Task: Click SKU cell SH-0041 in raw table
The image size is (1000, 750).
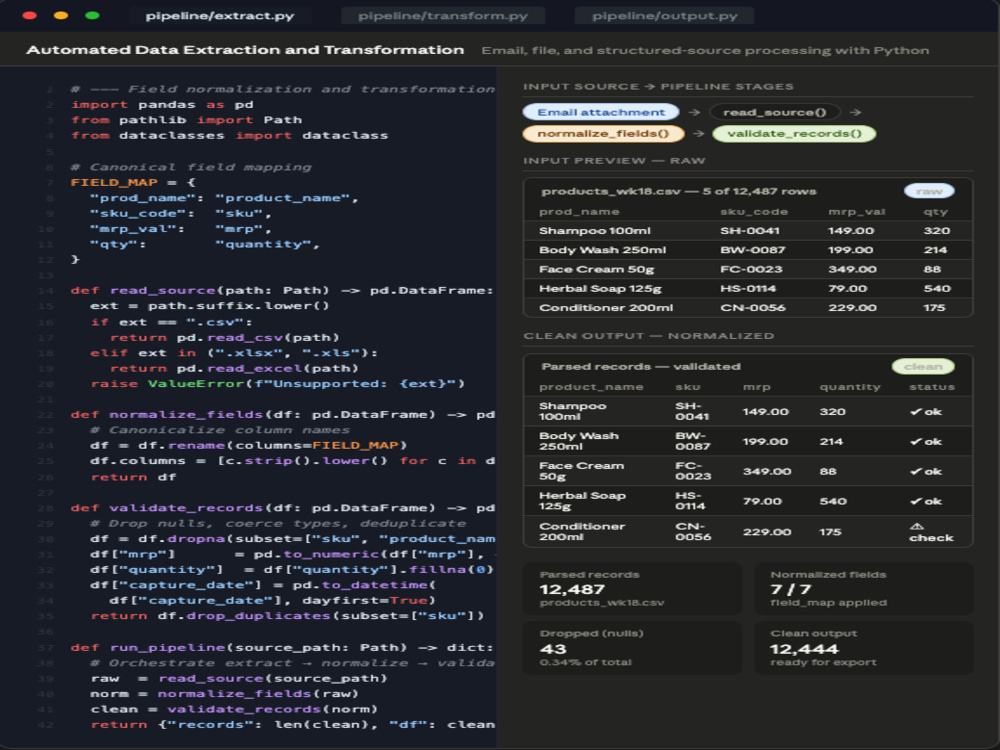Action: coord(750,231)
